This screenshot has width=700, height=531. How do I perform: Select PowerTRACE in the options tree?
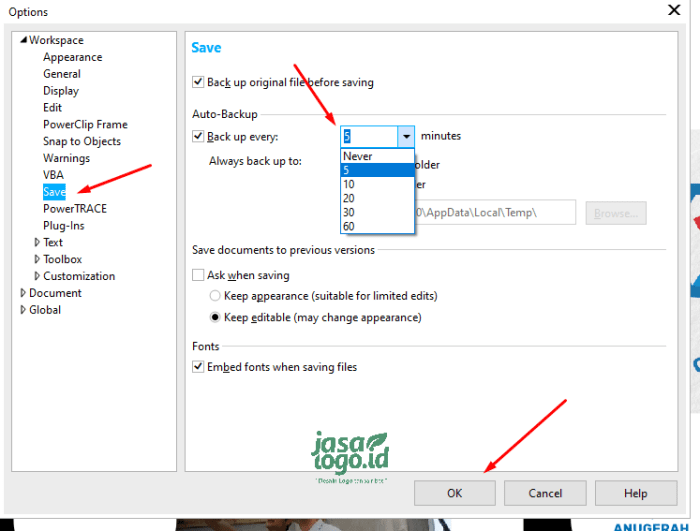(x=74, y=209)
